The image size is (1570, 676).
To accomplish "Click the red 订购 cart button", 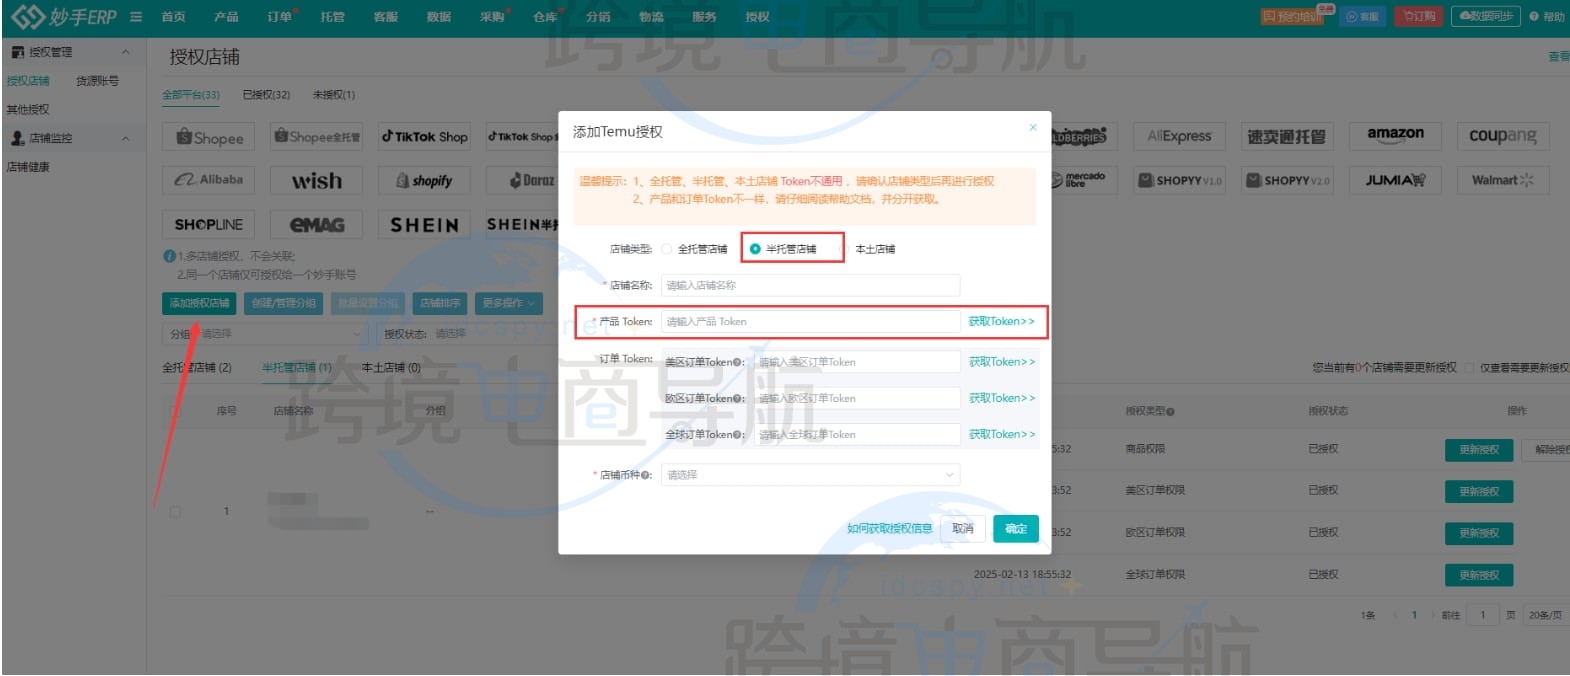I will (1420, 16).
